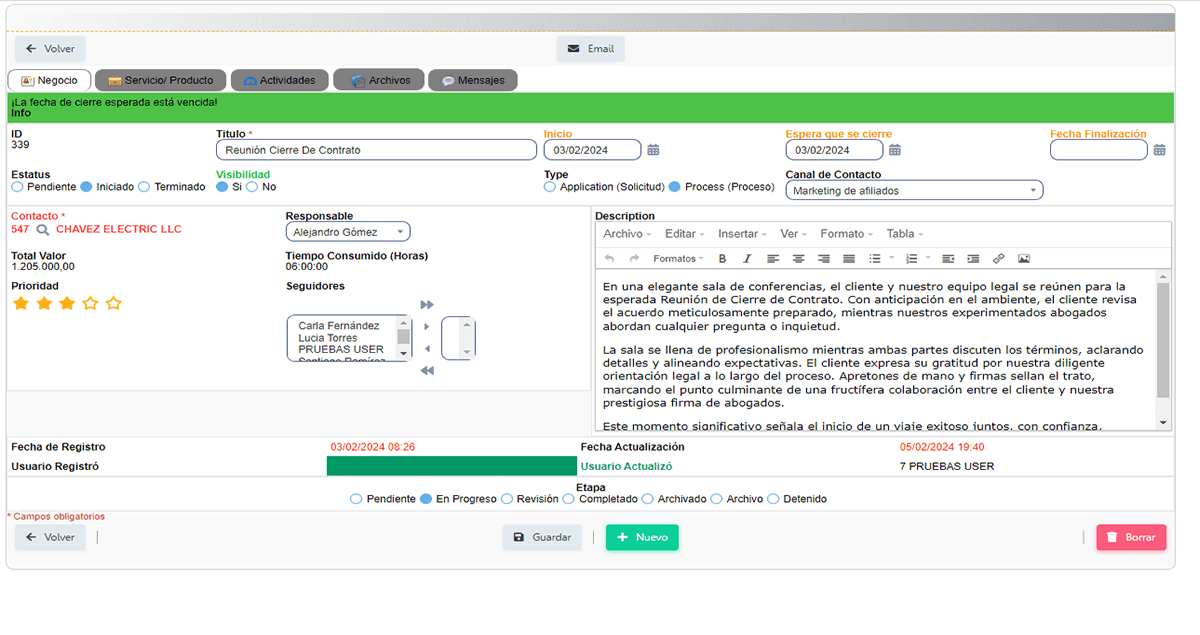
Task: Switch to the Archivos tab
Action: coord(379,80)
